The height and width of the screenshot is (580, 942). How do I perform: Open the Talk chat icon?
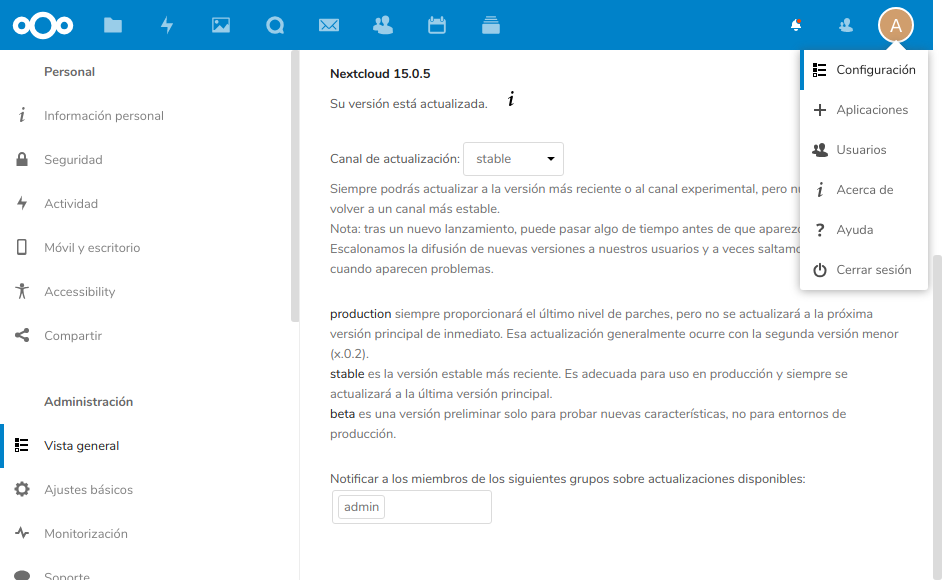click(275, 25)
